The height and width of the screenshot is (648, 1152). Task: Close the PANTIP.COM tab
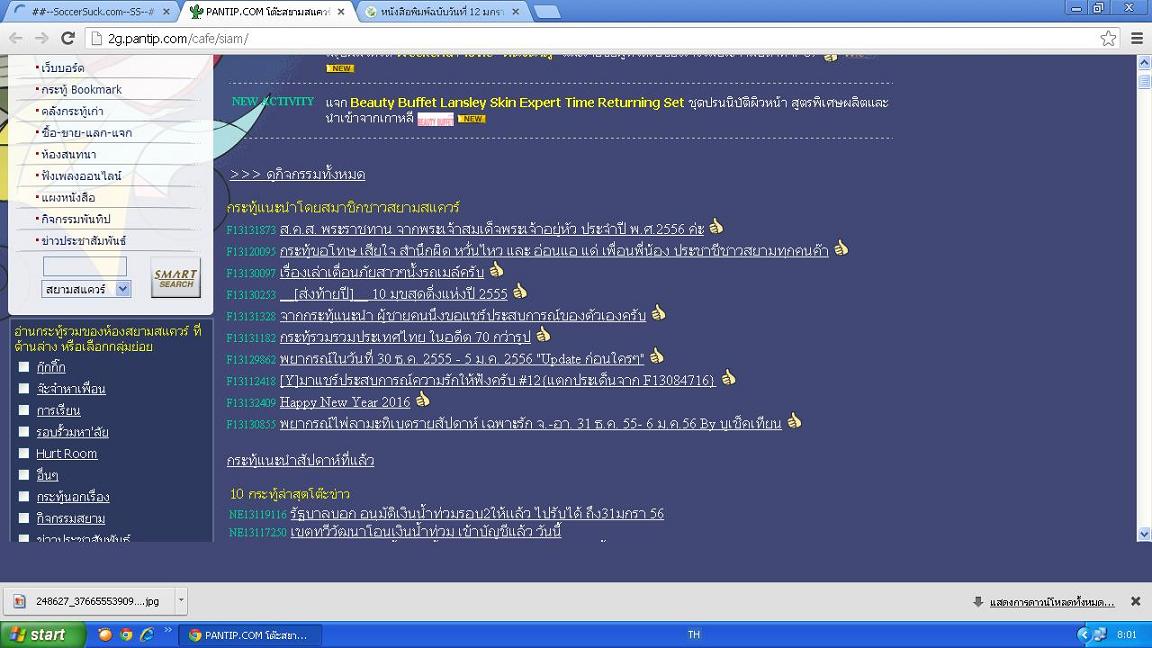click(x=341, y=12)
